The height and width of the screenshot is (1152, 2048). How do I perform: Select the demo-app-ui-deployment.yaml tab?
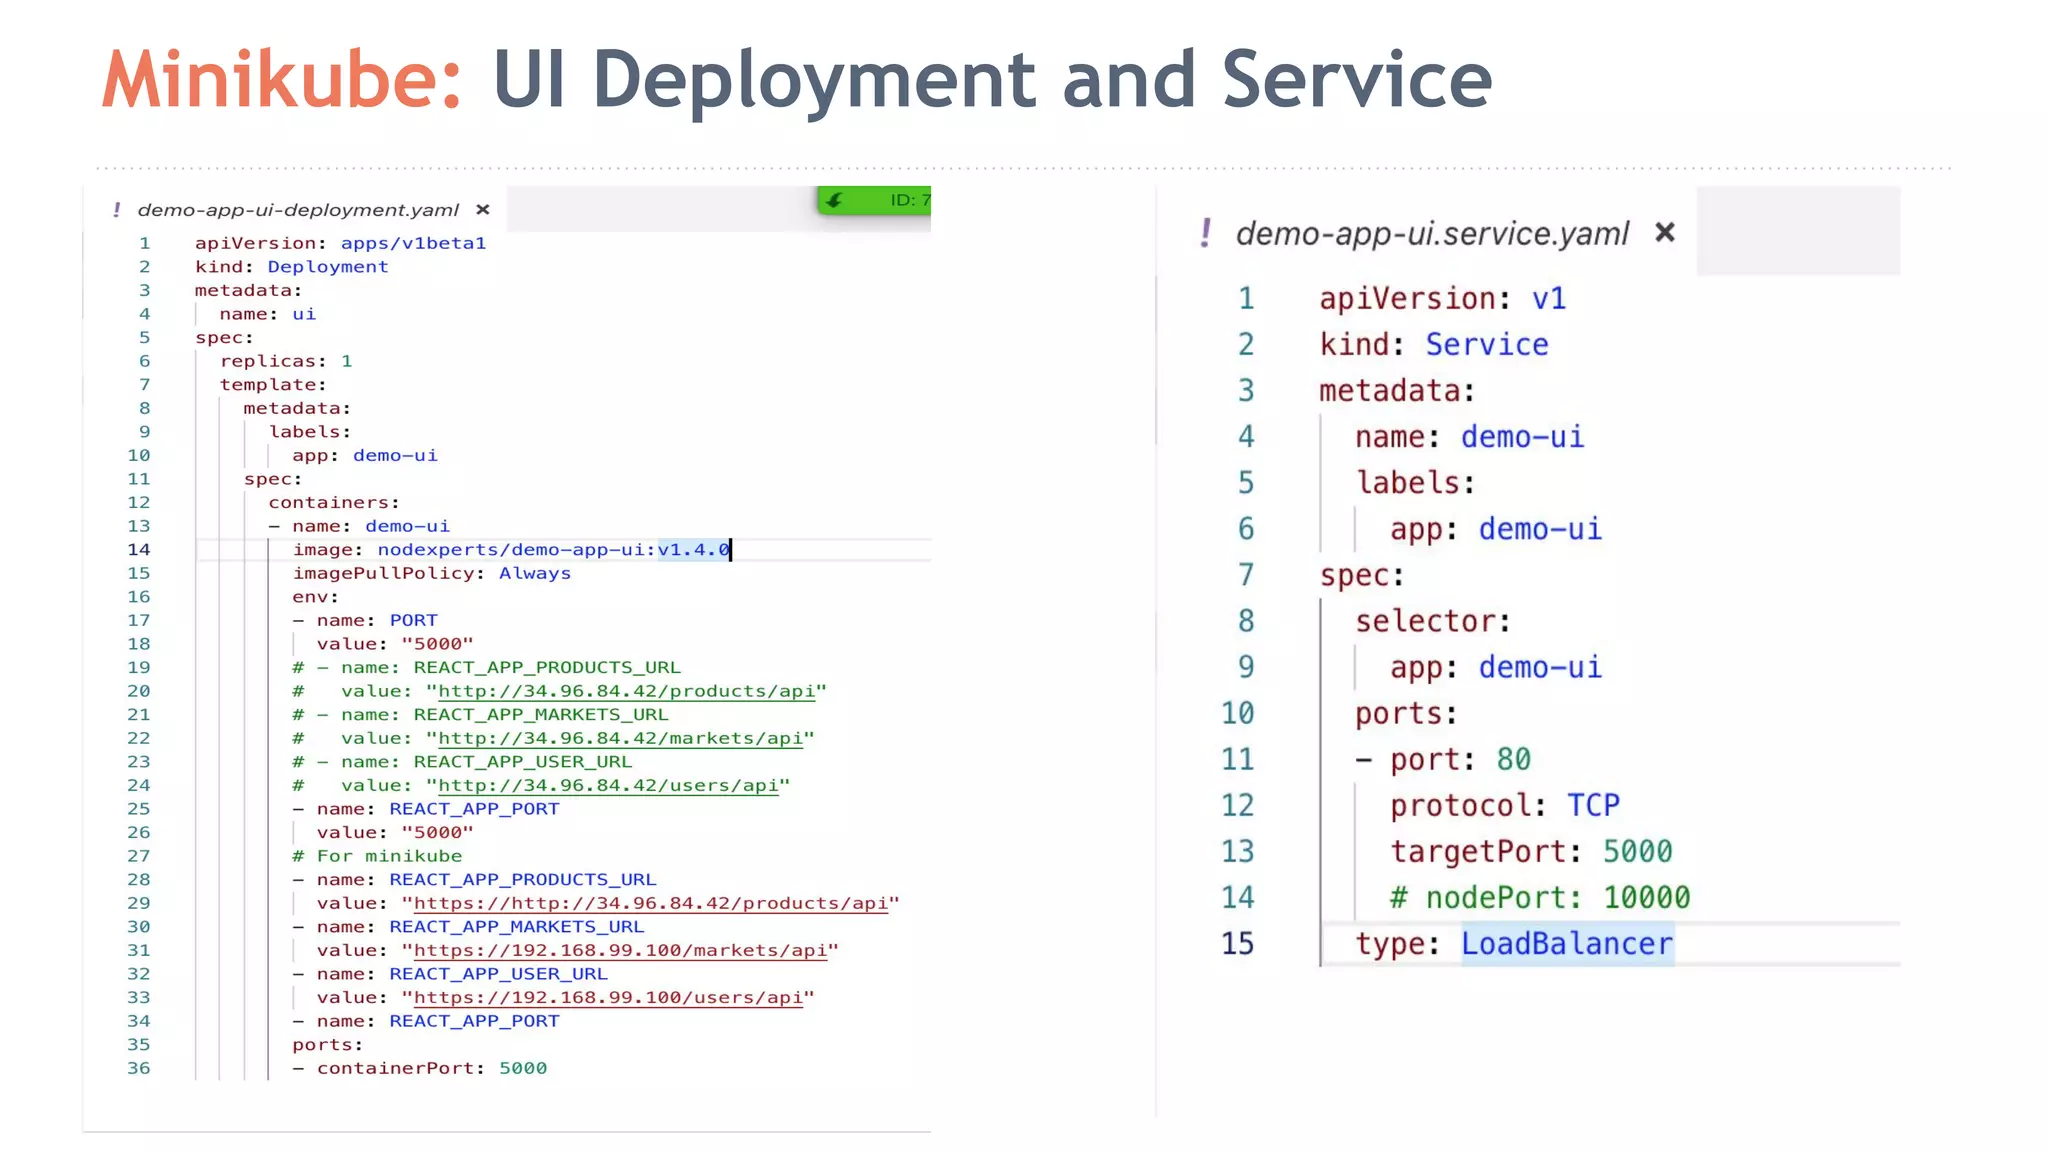tap(298, 210)
